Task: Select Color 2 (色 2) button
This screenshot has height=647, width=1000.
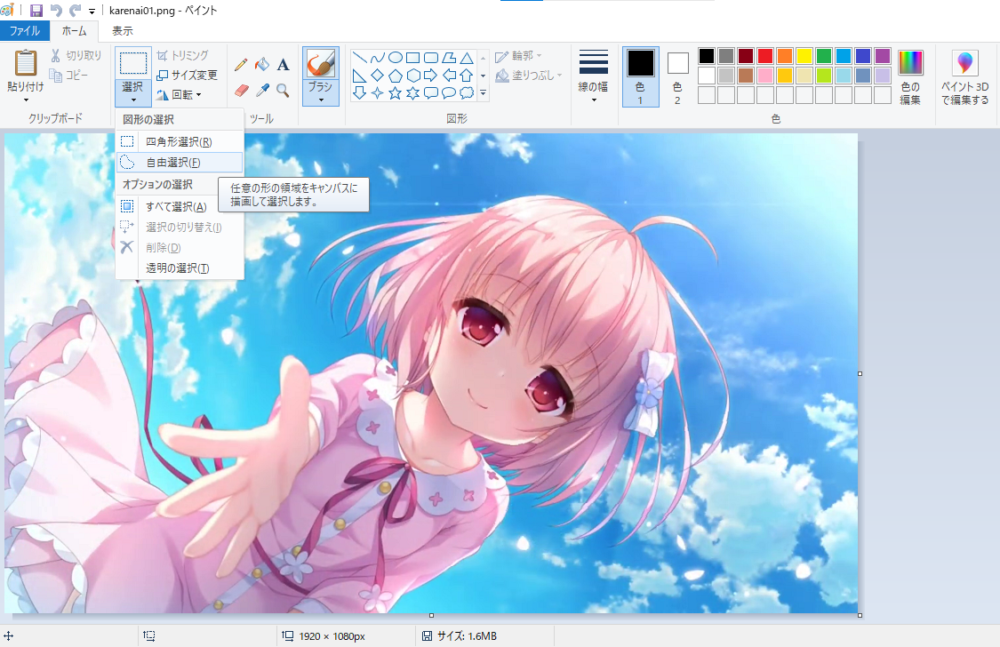Action: [x=677, y=77]
